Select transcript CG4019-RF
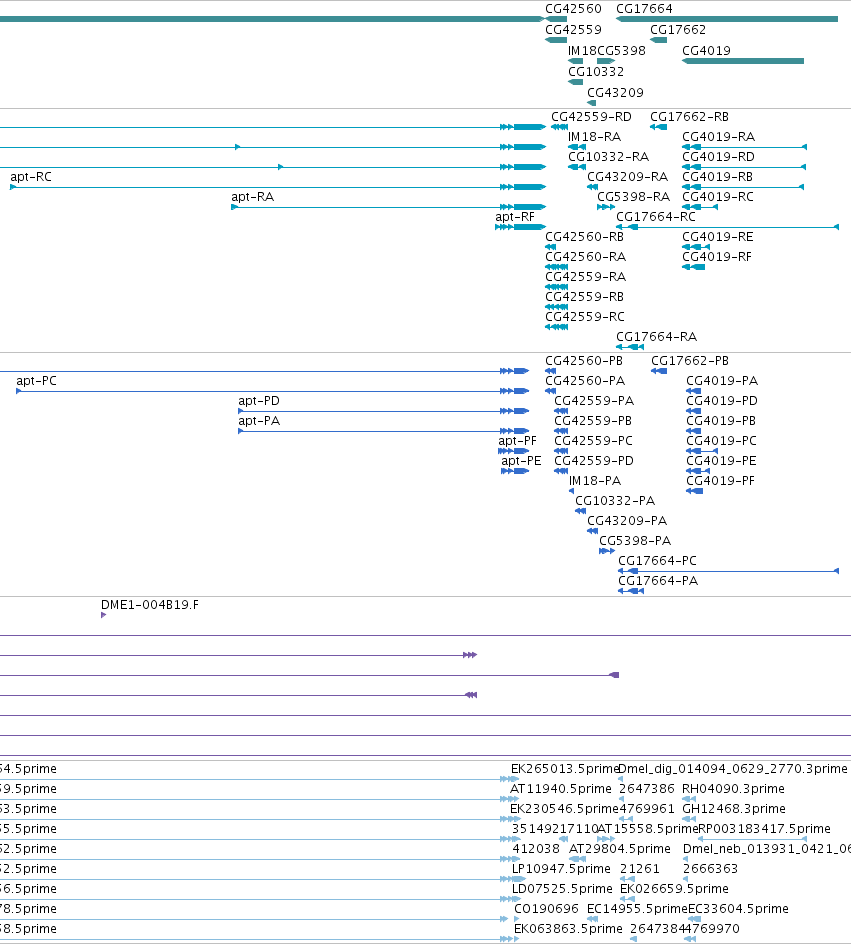The width and height of the screenshot is (851, 944). tap(717, 256)
